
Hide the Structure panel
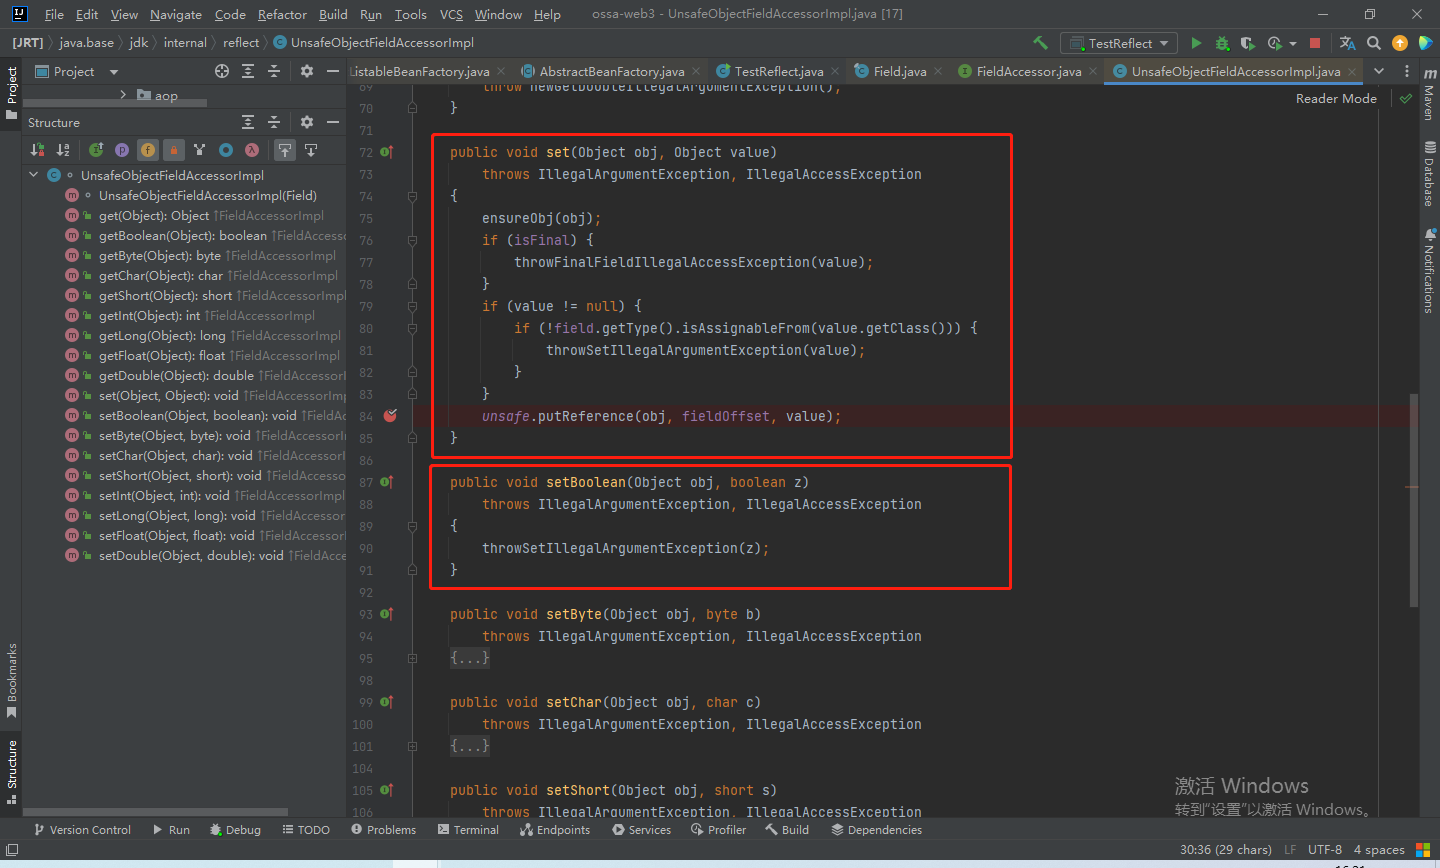coord(333,122)
